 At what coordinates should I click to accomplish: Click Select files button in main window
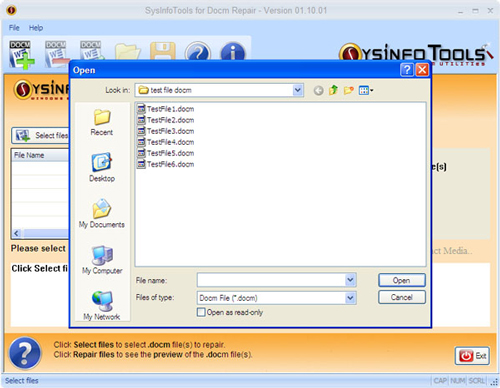[41, 135]
